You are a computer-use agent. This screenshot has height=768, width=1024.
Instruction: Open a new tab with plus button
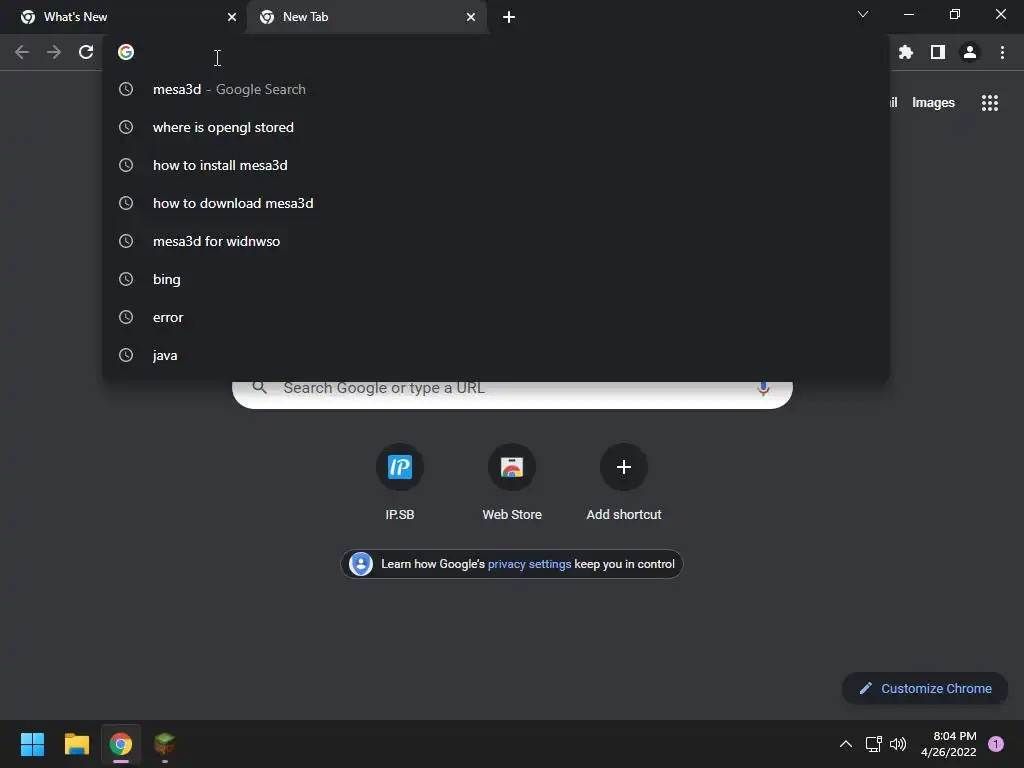tap(509, 17)
